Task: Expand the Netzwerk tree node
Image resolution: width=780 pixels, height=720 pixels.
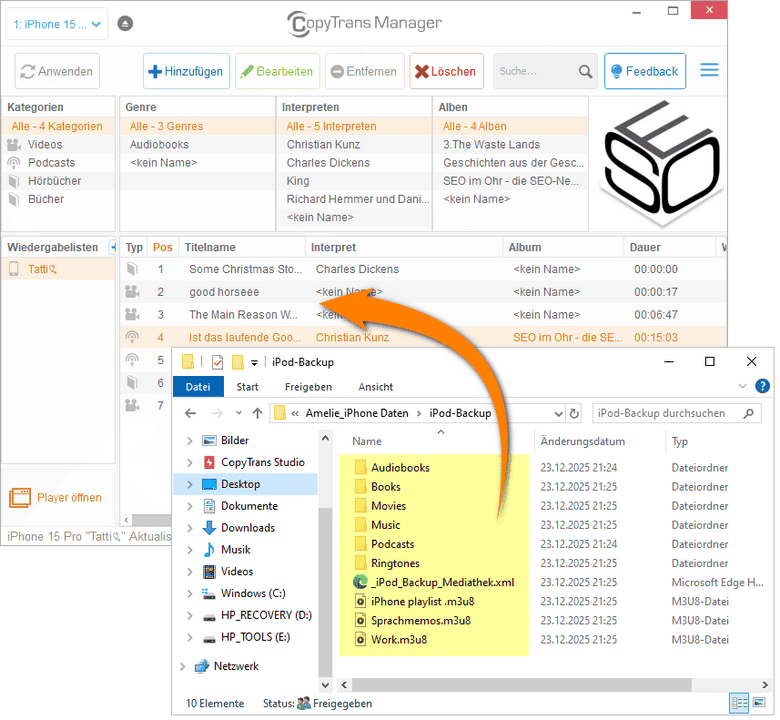Action: [181, 666]
